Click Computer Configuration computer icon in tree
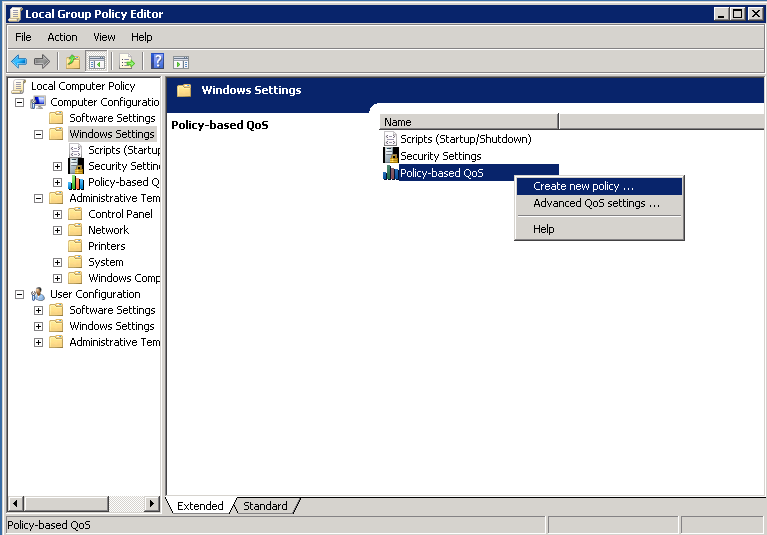The width and height of the screenshot is (767, 535). [38, 102]
